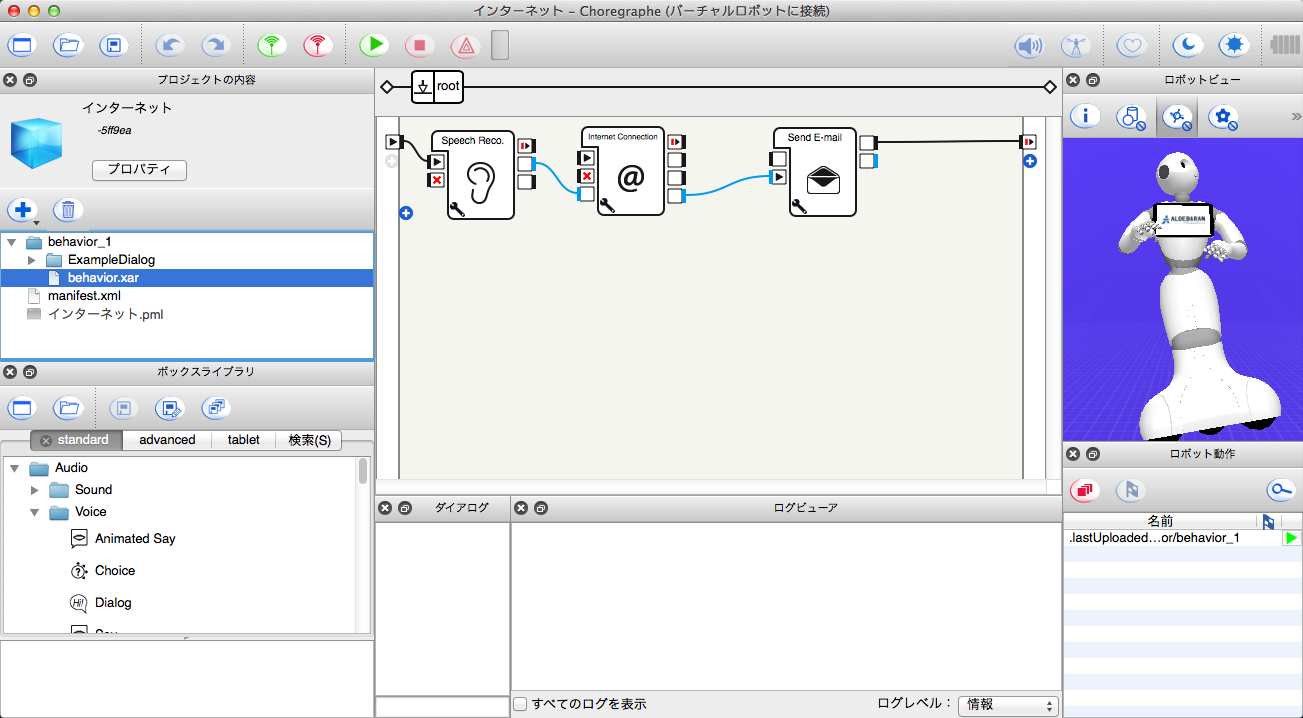Open Internet Connection wrench parameters
This screenshot has height=718, width=1303.
607,205
